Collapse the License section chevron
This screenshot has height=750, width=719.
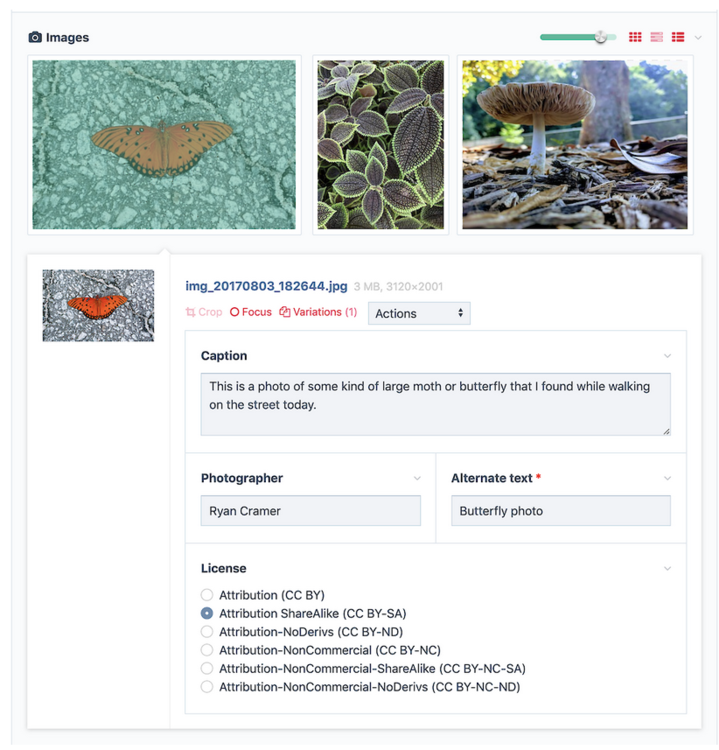[x=667, y=569]
